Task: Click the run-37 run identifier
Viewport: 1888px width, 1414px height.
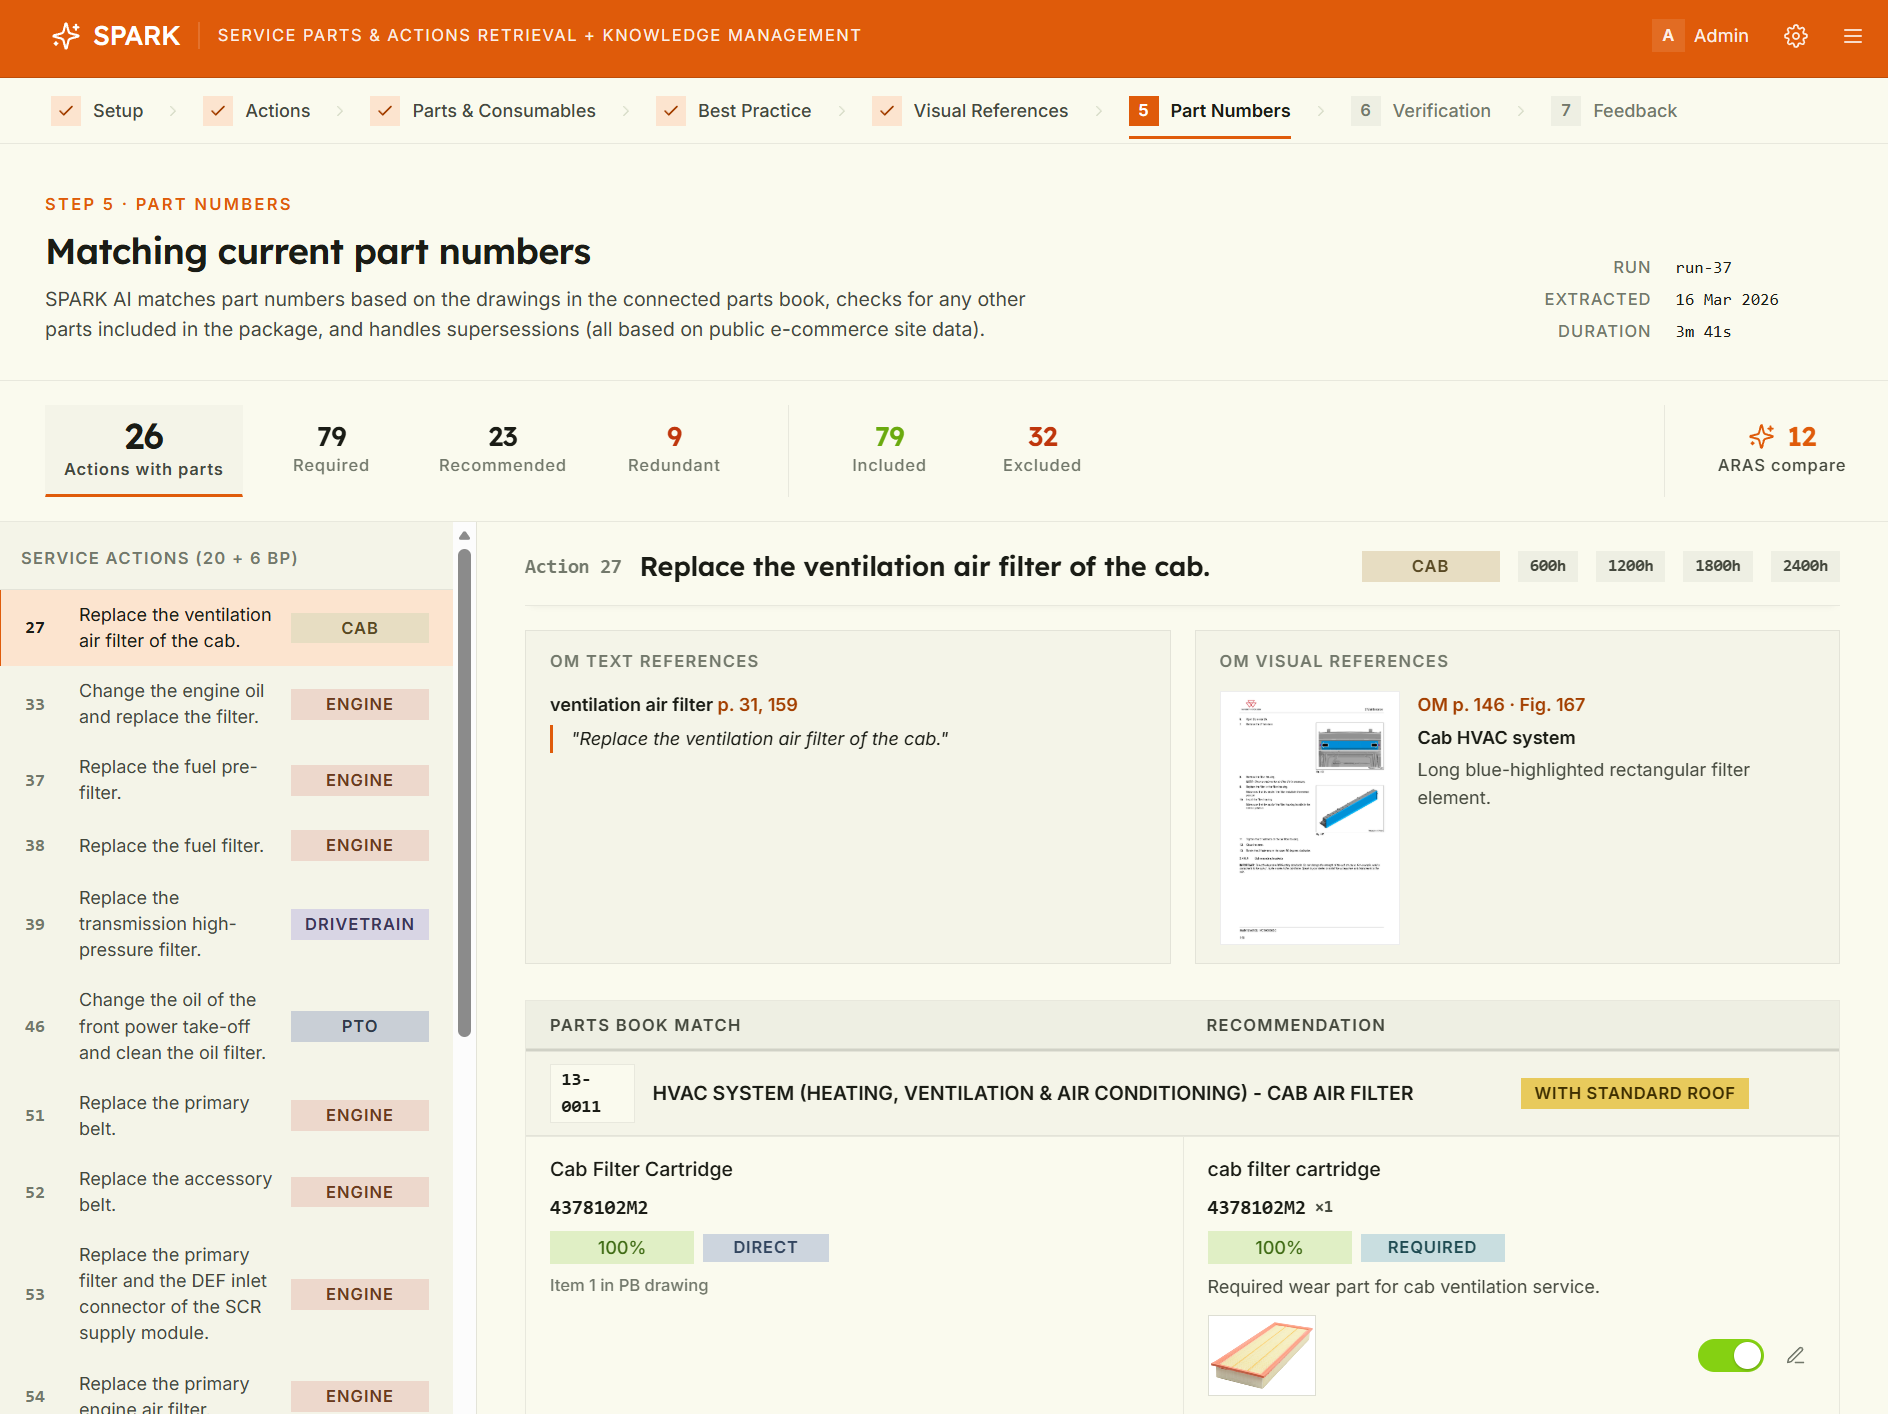Action: click(x=1704, y=268)
